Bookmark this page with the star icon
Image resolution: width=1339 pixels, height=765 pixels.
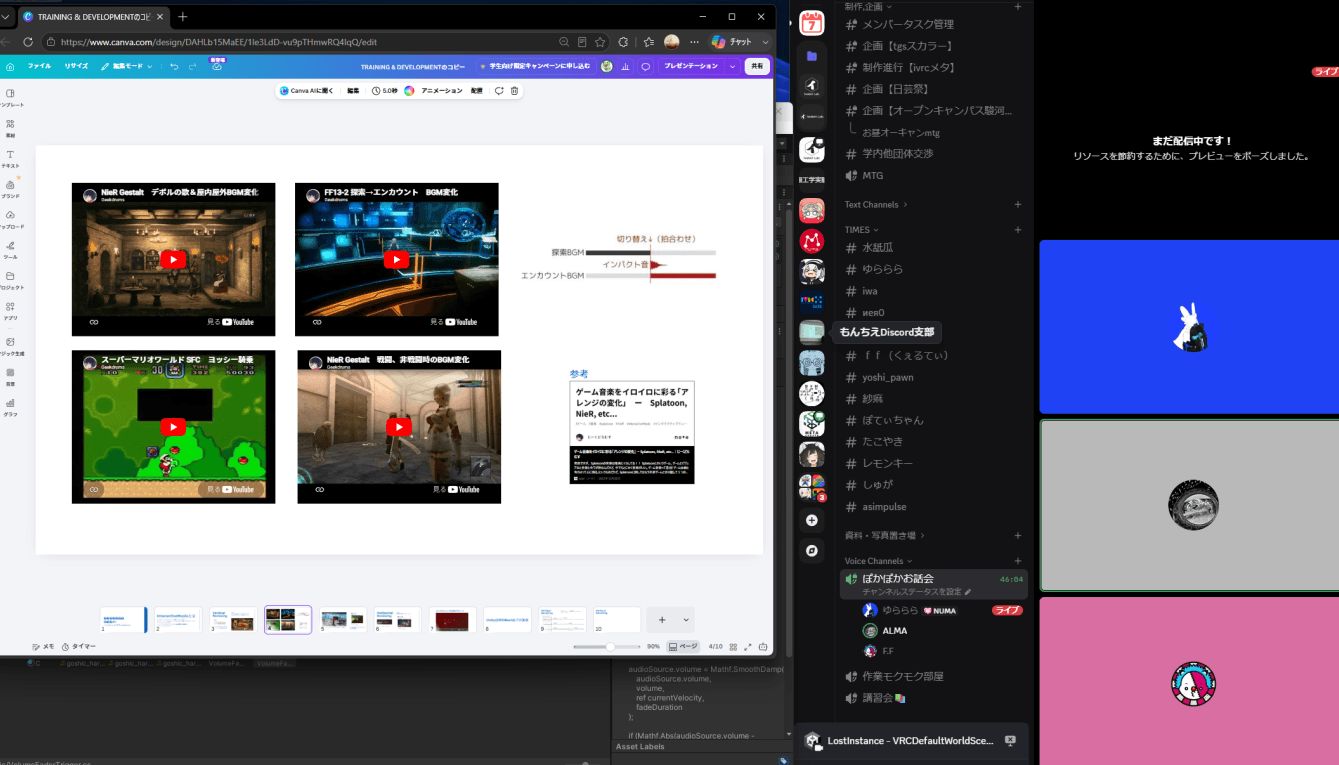[600, 42]
